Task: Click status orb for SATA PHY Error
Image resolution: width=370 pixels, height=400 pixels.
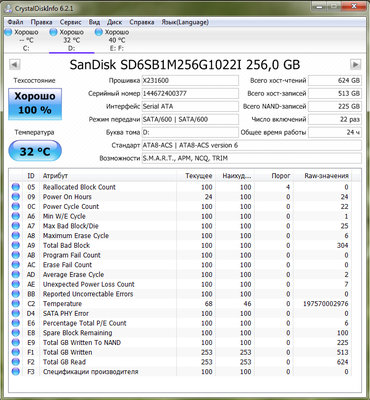Action: click(16, 313)
